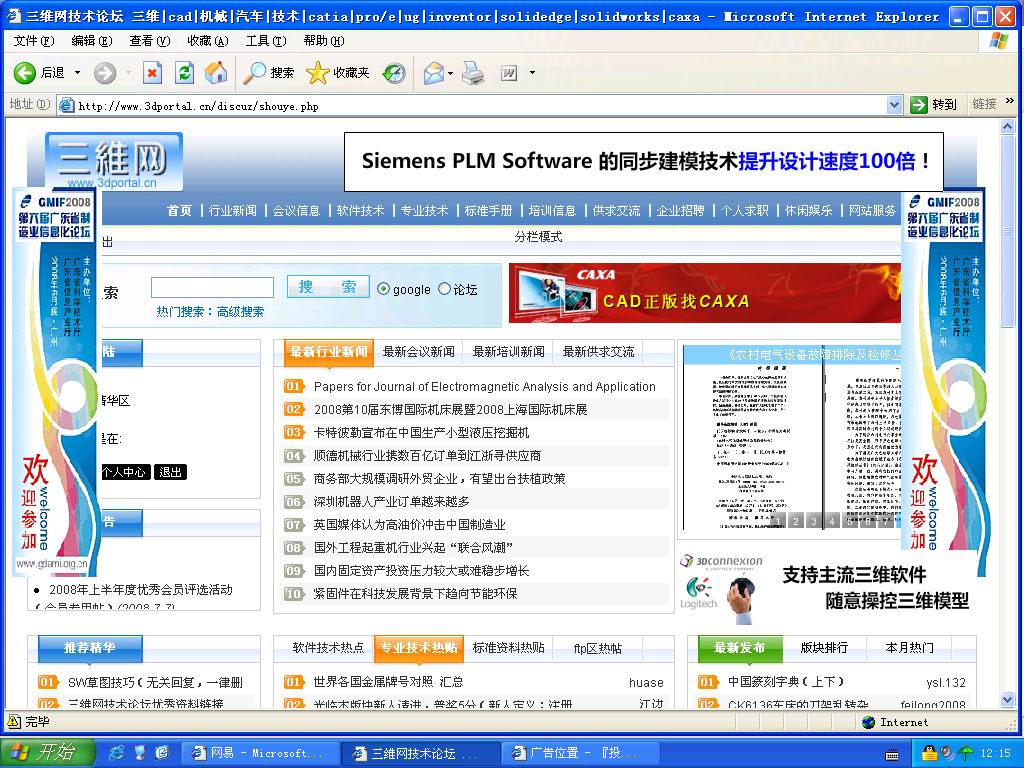The width and height of the screenshot is (1024, 768).
Task: Click the 退出 logout button
Action: point(170,472)
